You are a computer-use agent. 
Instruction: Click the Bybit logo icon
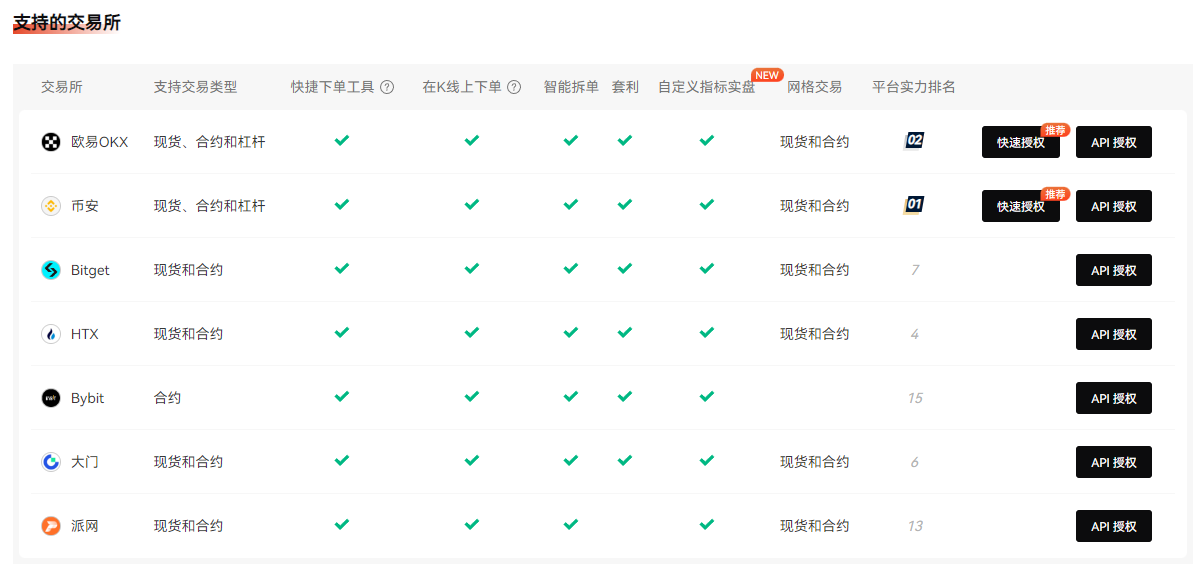[50, 398]
